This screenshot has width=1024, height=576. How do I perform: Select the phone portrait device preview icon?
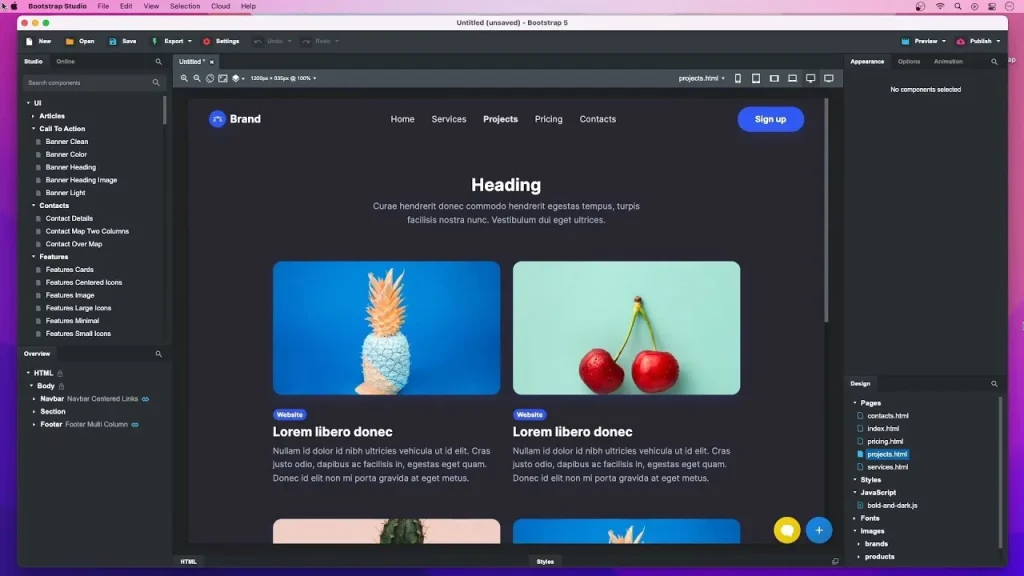click(x=738, y=78)
